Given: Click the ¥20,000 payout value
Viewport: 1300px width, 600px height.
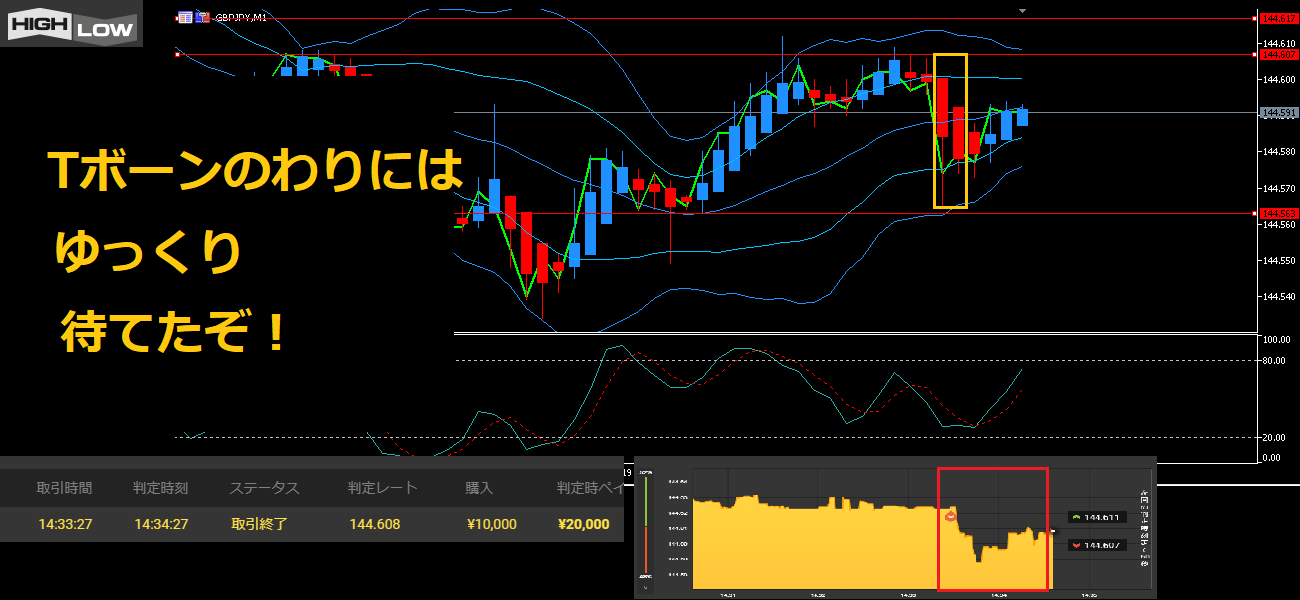Looking at the screenshot, I should (583, 524).
